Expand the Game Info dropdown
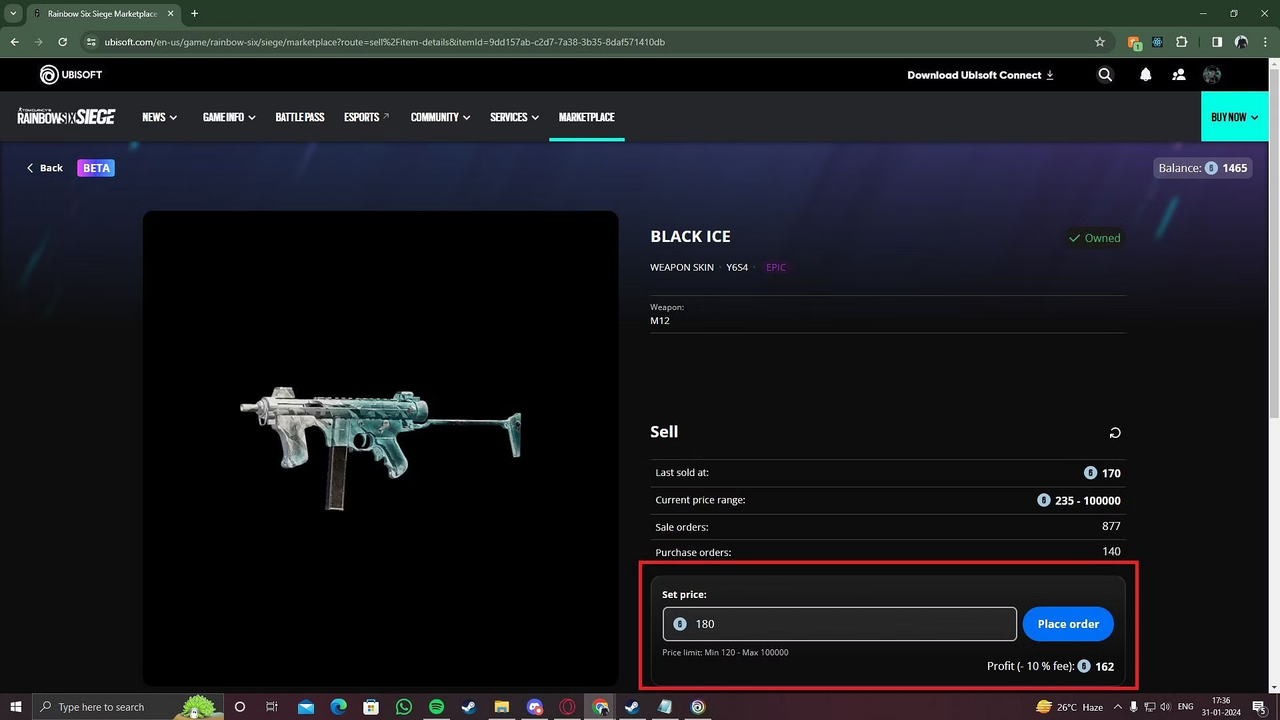The width and height of the screenshot is (1280, 720). (229, 117)
